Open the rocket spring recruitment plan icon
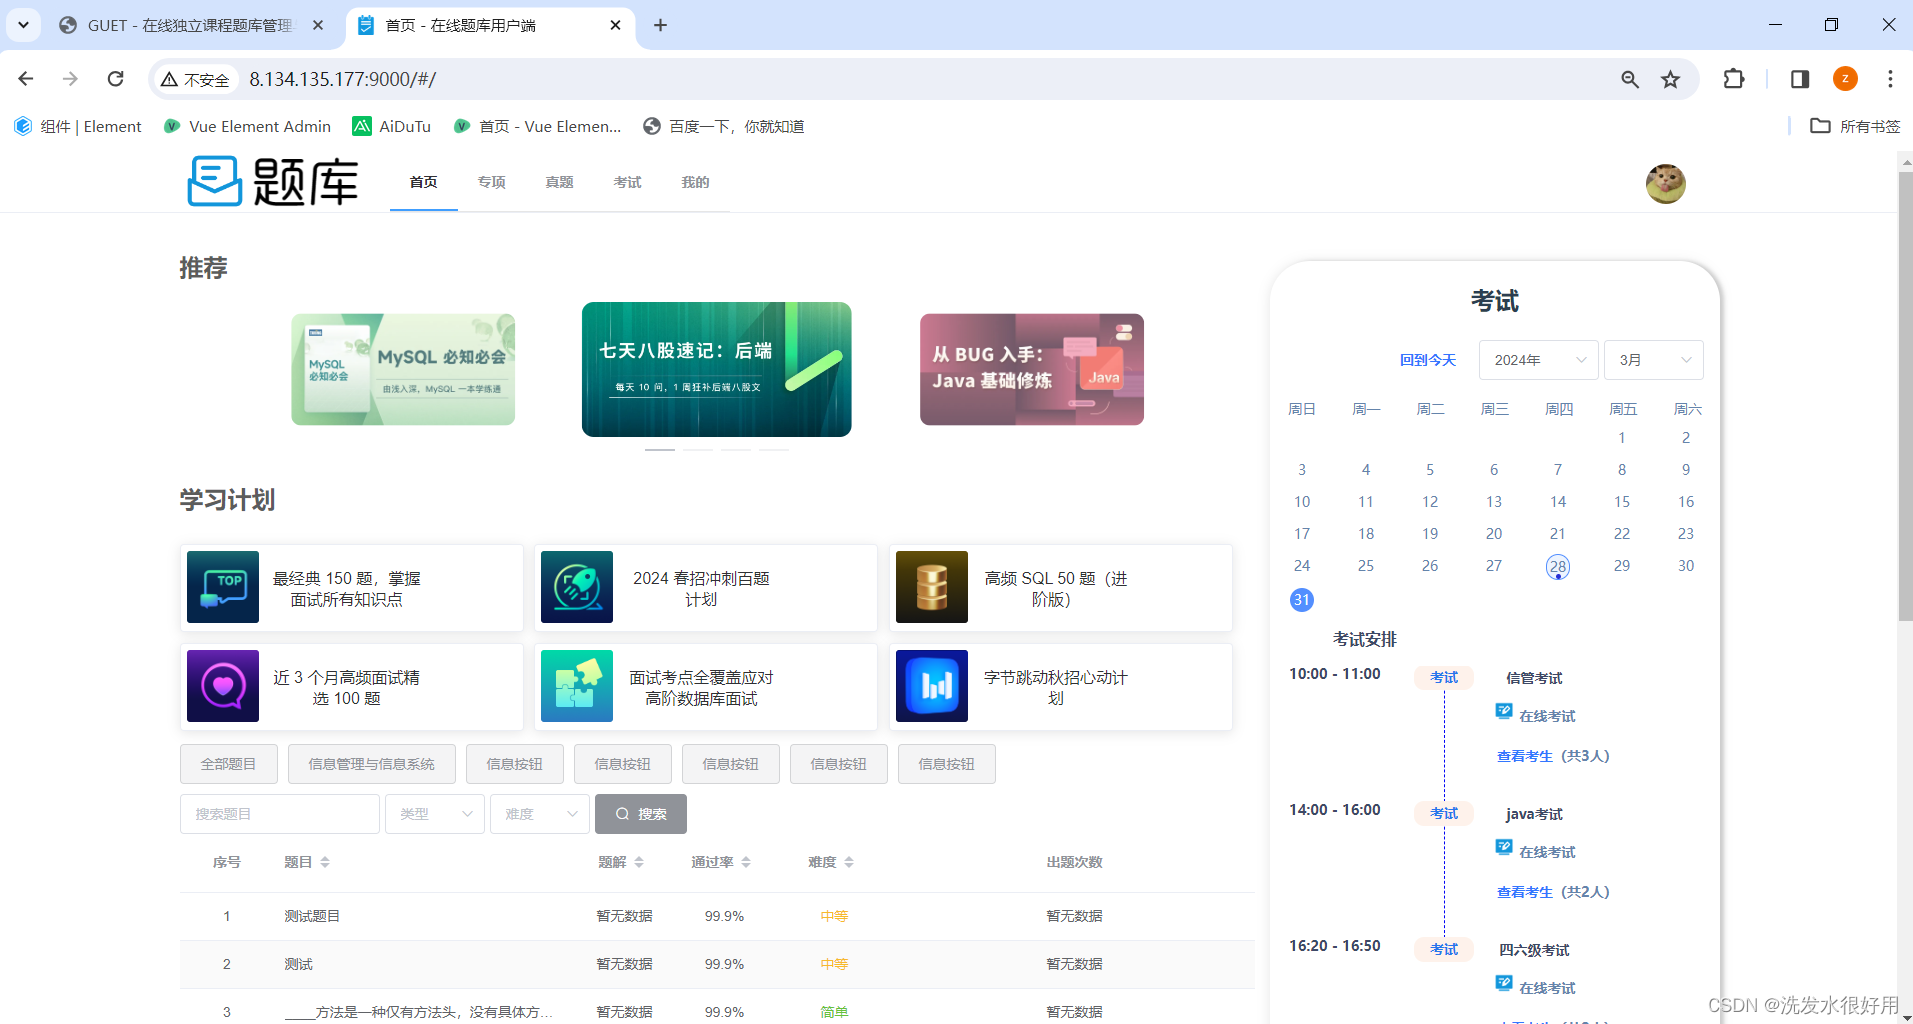 [577, 587]
